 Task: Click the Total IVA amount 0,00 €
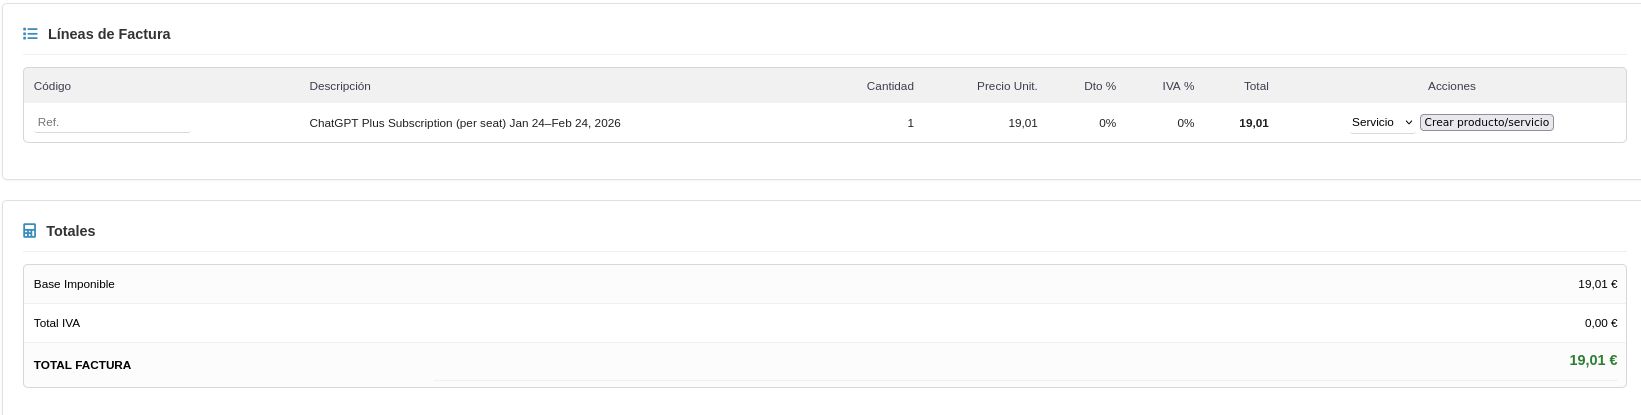pyautogui.click(x=1600, y=323)
